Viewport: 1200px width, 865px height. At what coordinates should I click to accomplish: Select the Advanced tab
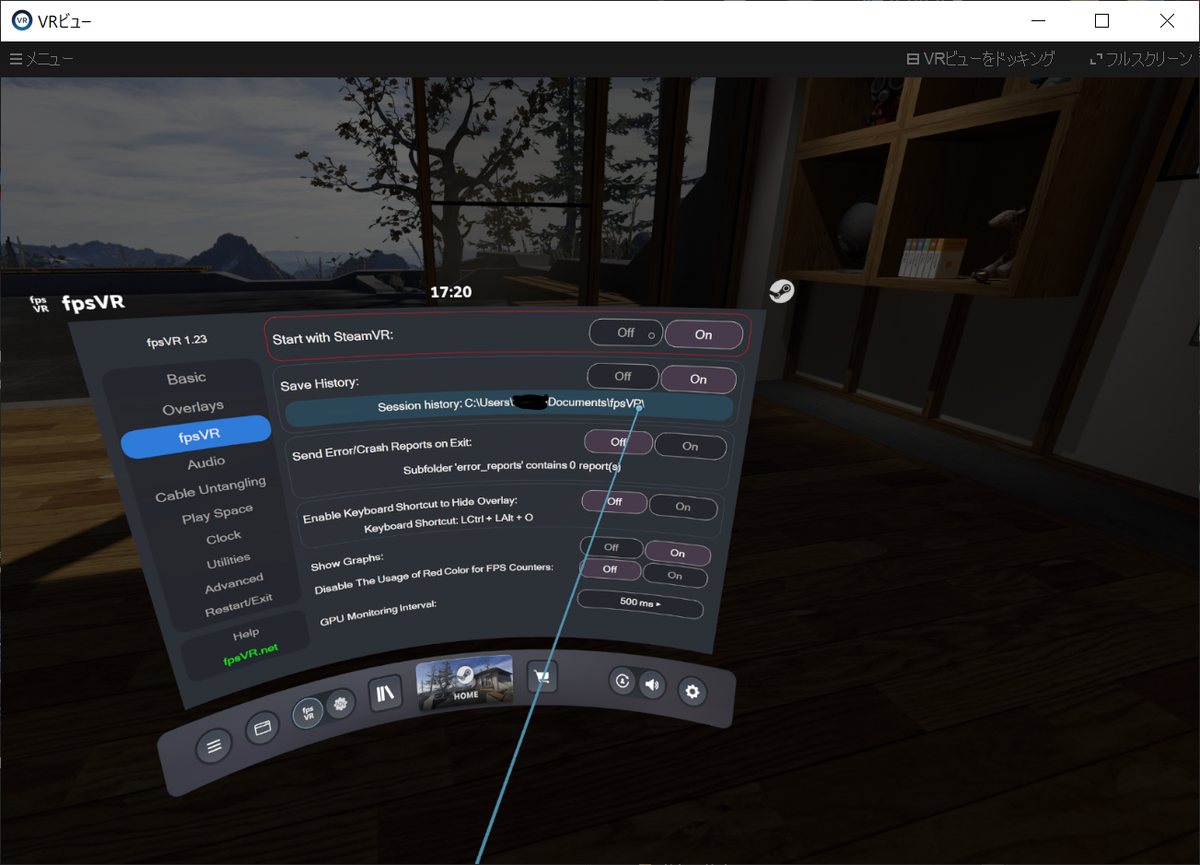[x=234, y=583]
